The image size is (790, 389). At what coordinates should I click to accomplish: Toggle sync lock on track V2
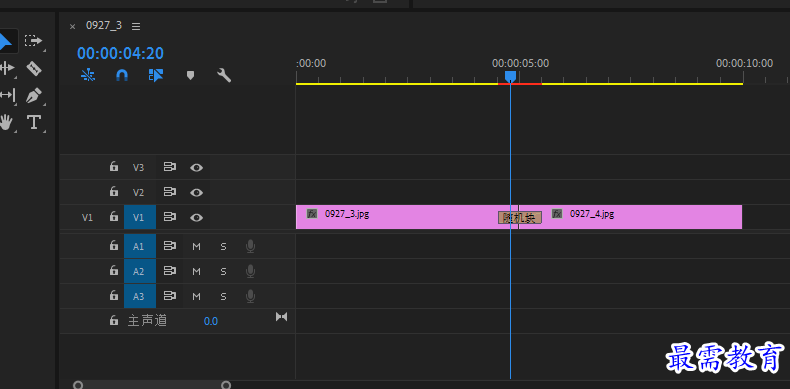tap(170, 192)
